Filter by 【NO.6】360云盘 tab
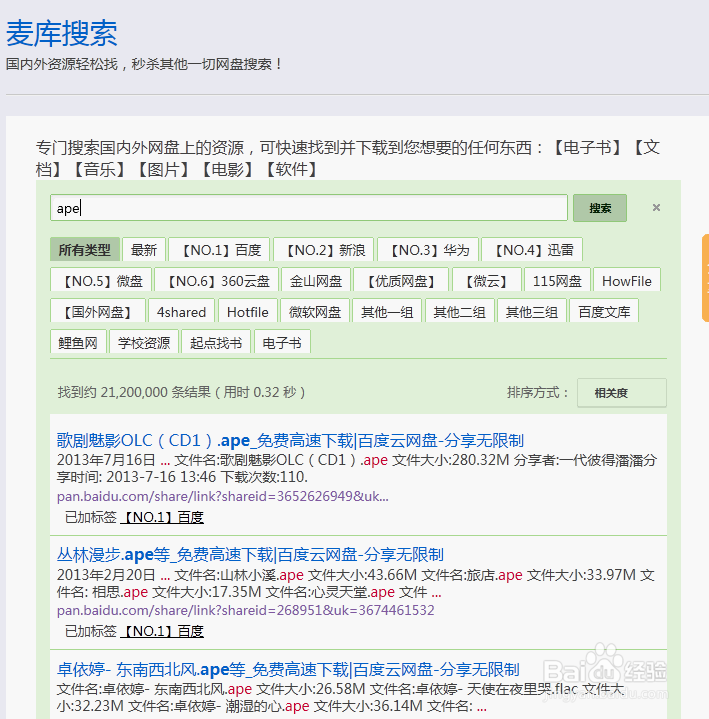The width and height of the screenshot is (709, 719). coord(216,280)
